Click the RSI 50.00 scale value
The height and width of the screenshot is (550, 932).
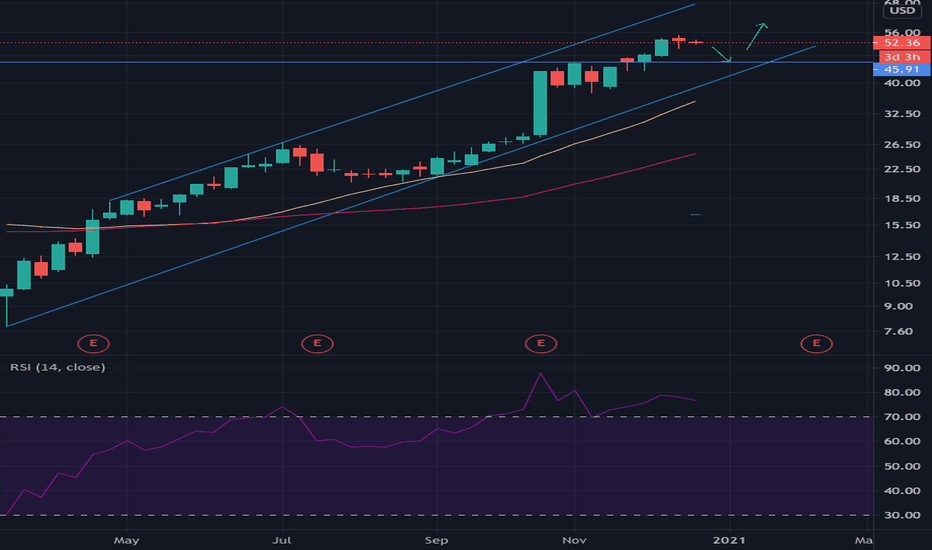pos(902,466)
